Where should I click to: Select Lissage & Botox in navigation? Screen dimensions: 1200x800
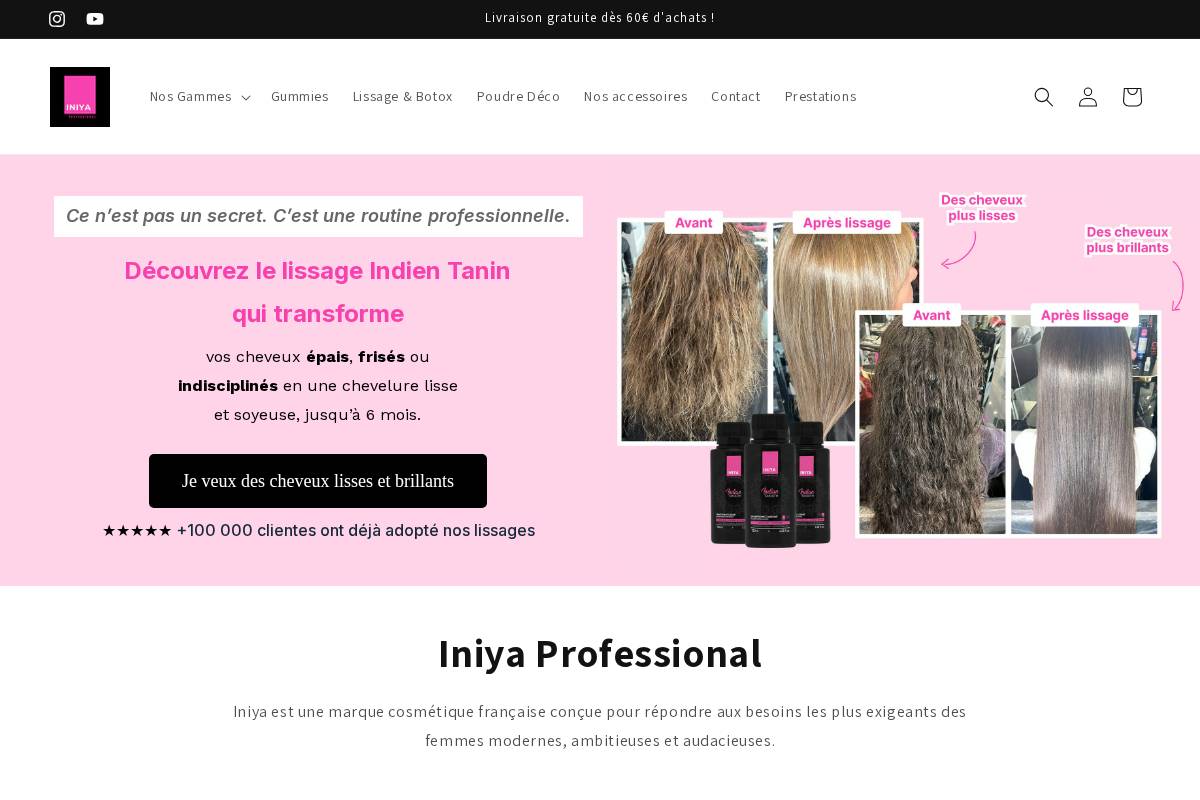[402, 96]
